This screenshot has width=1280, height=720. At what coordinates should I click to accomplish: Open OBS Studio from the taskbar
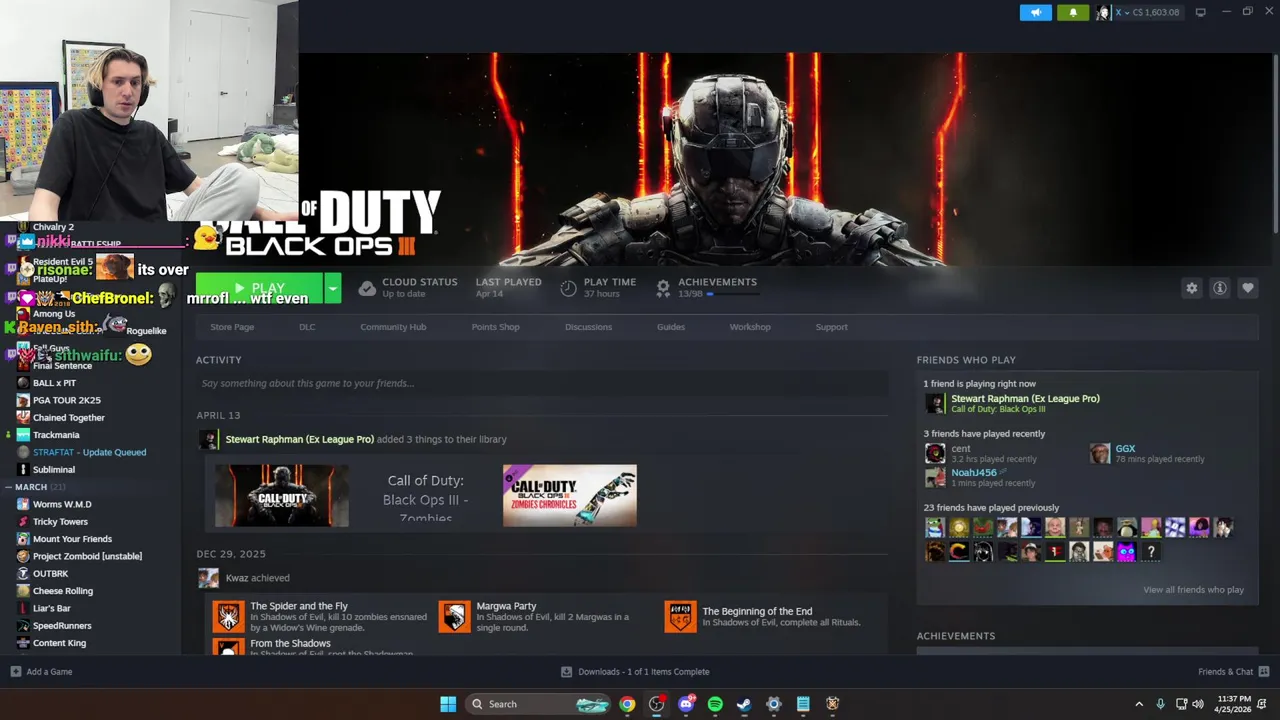click(656, 704)
